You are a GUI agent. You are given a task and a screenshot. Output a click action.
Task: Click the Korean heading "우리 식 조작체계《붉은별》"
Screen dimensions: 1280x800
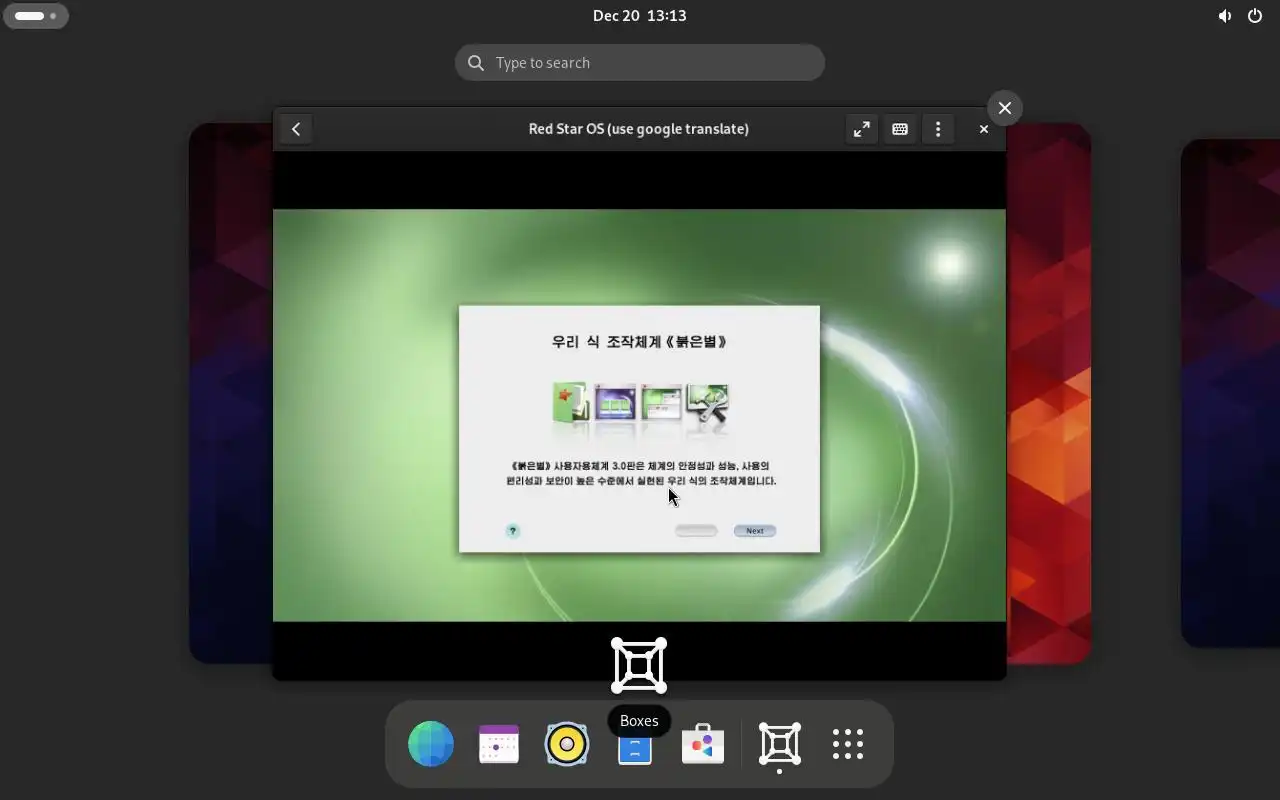click(639, 342)
